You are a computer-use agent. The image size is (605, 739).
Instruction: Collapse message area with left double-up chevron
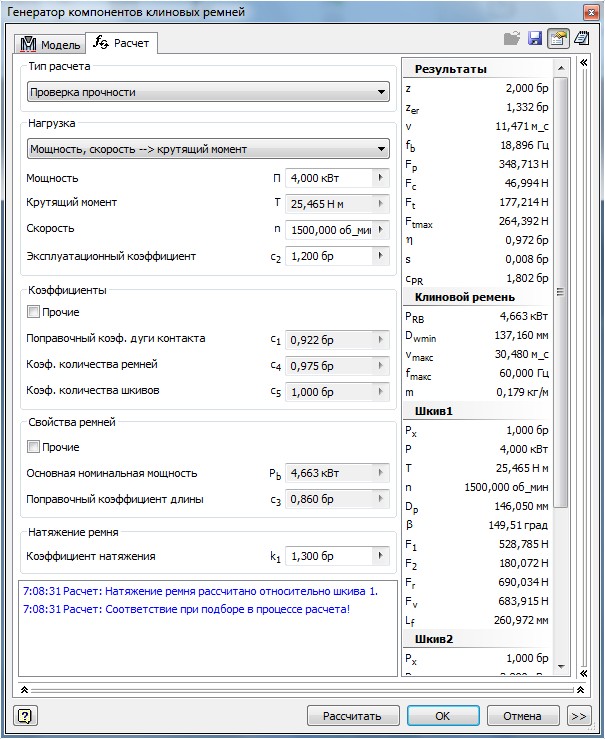click(x=25, y=690)
